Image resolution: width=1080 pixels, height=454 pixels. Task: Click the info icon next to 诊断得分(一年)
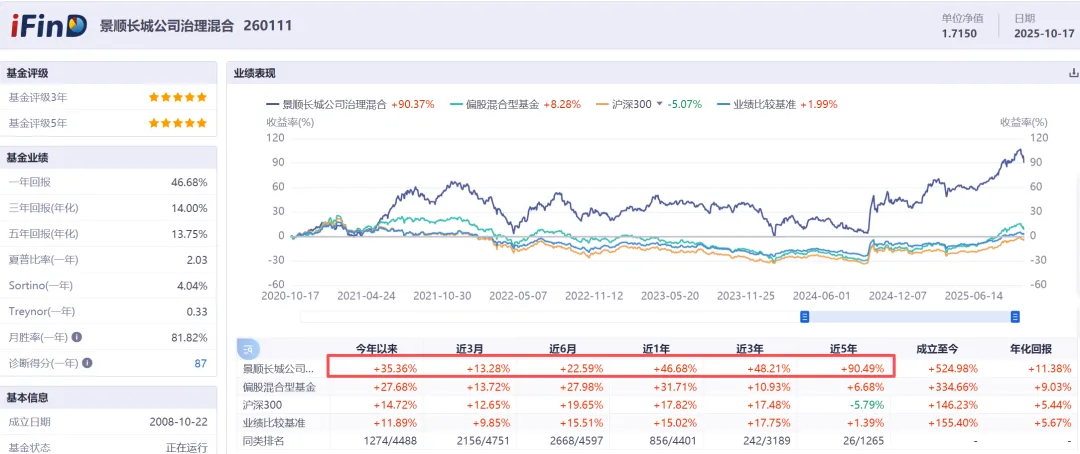(86, 363)
